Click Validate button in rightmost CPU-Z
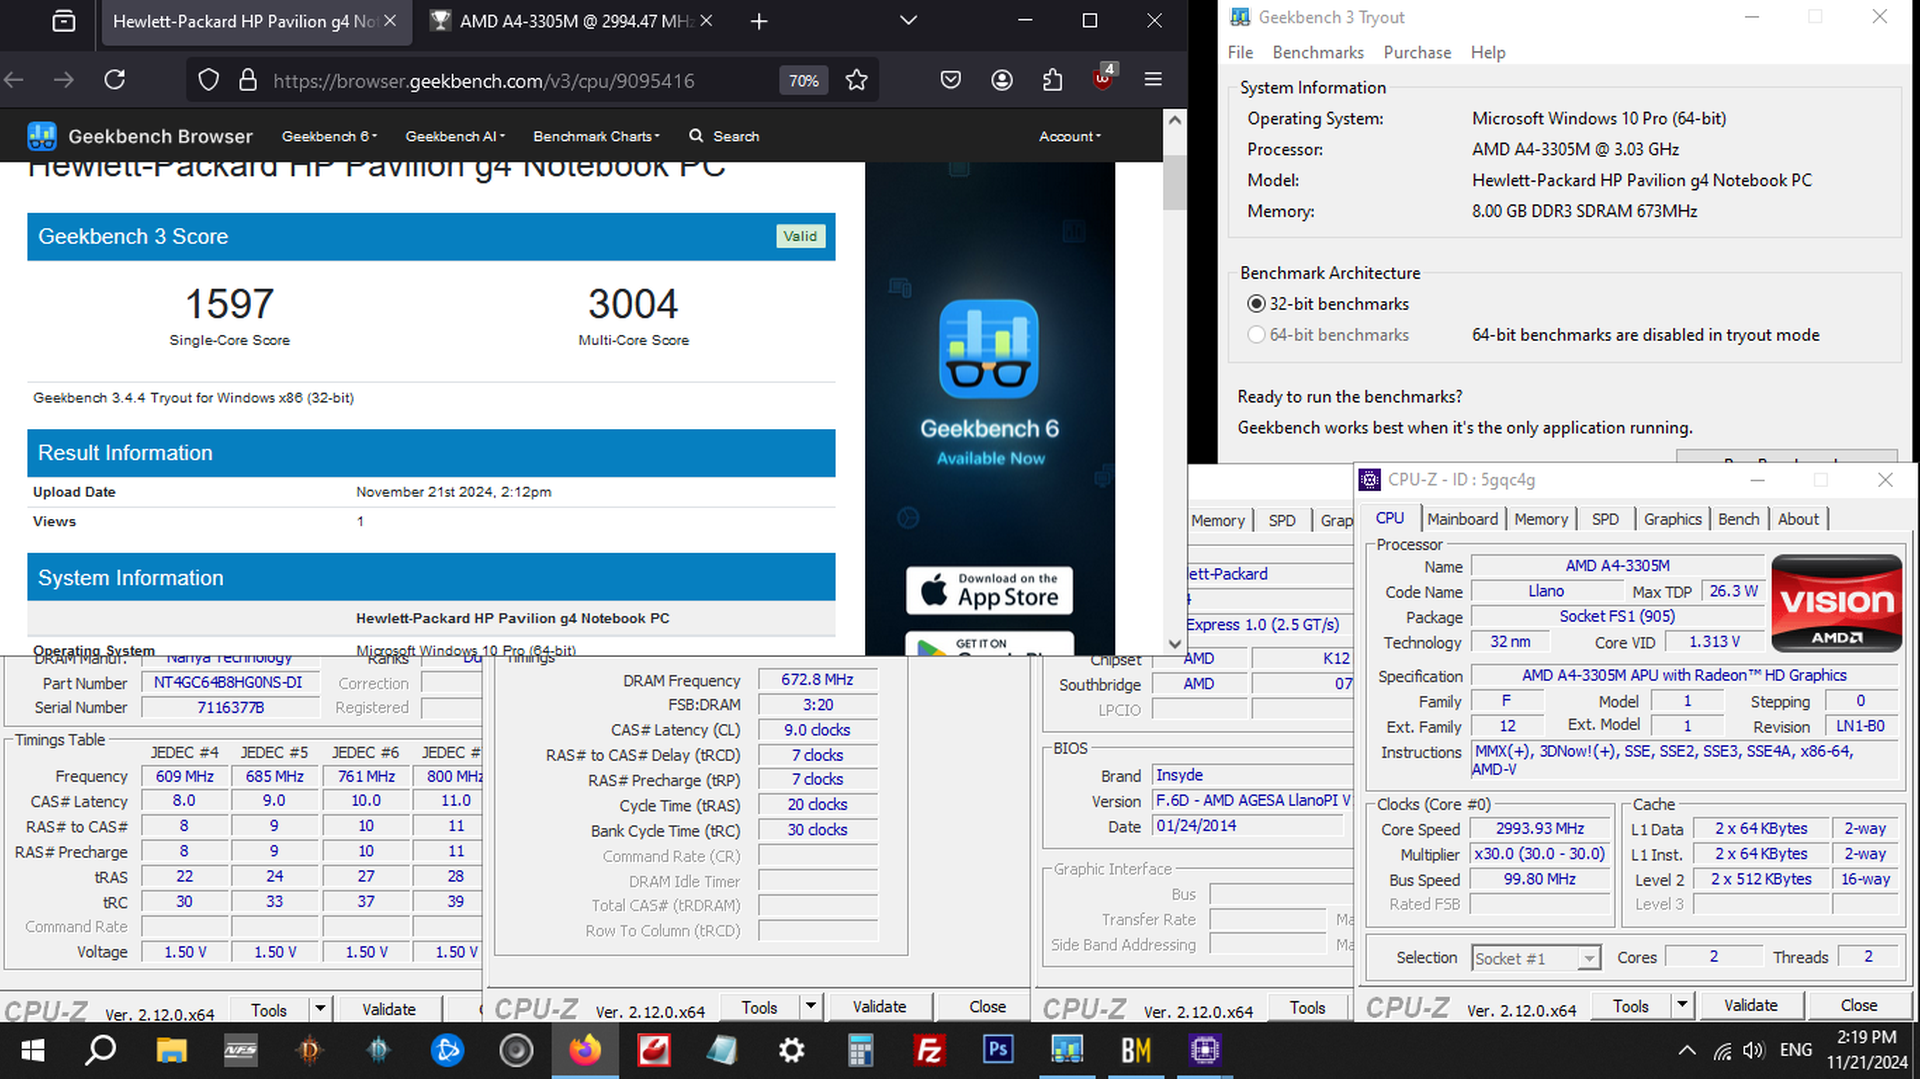The height and width of the screenshot is (1079, 1920). tap(1750, 1005)
